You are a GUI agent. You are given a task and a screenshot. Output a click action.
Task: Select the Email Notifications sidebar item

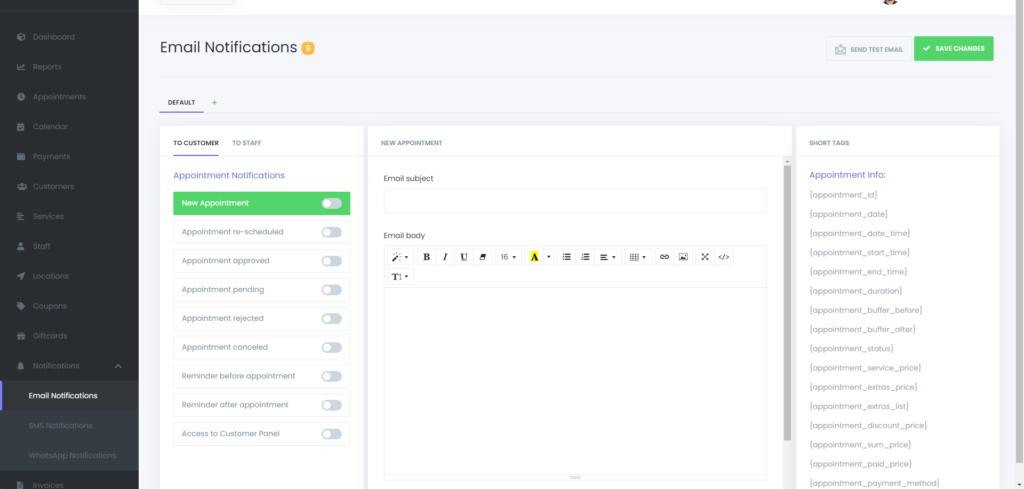click(x=69, y=396)
